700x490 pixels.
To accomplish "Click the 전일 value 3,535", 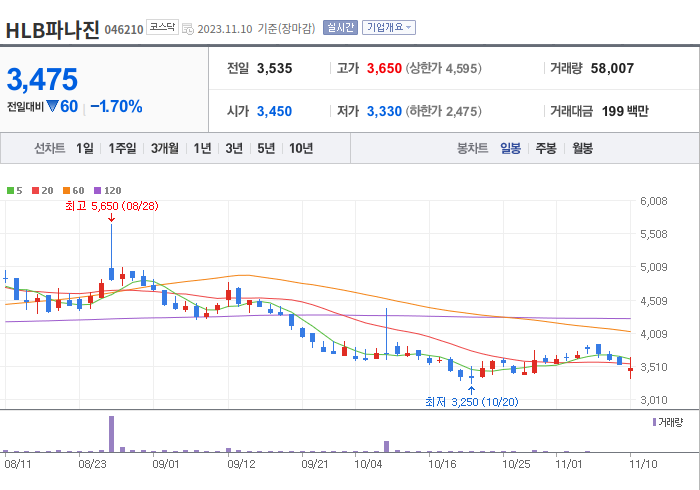I will [274, 68].
